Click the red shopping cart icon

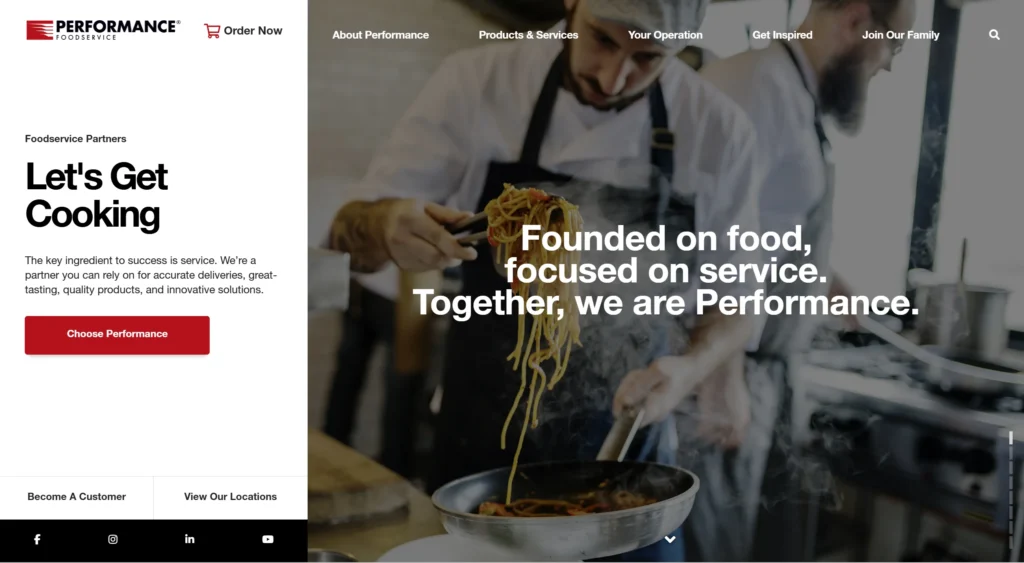click(x=212, y=31)
